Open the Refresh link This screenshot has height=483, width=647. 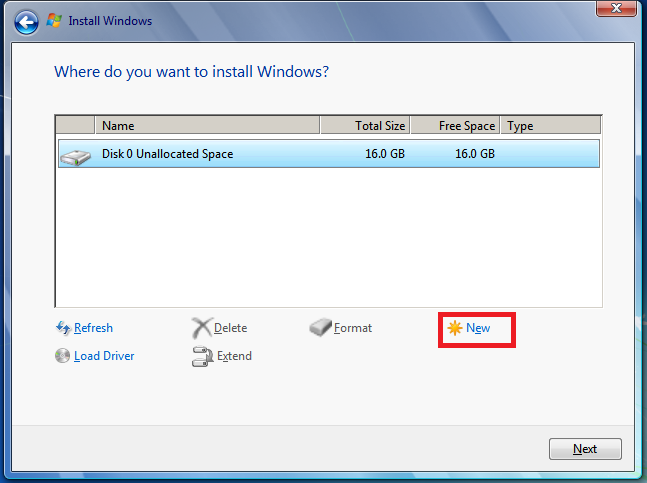click(93, 328)
